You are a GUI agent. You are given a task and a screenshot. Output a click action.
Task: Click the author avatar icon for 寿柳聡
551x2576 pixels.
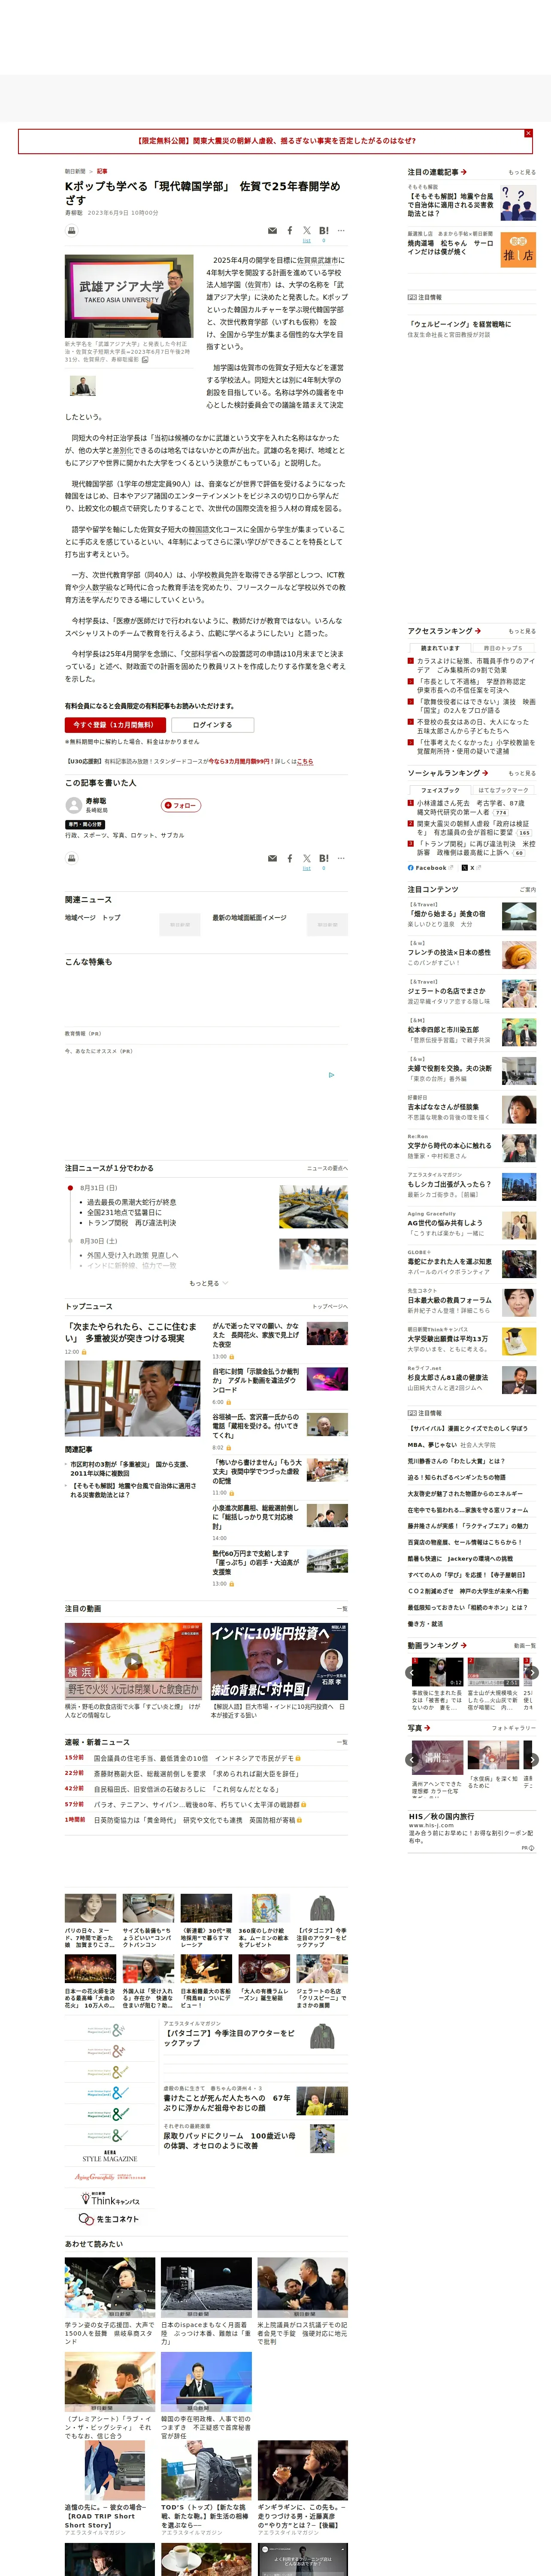73,805
